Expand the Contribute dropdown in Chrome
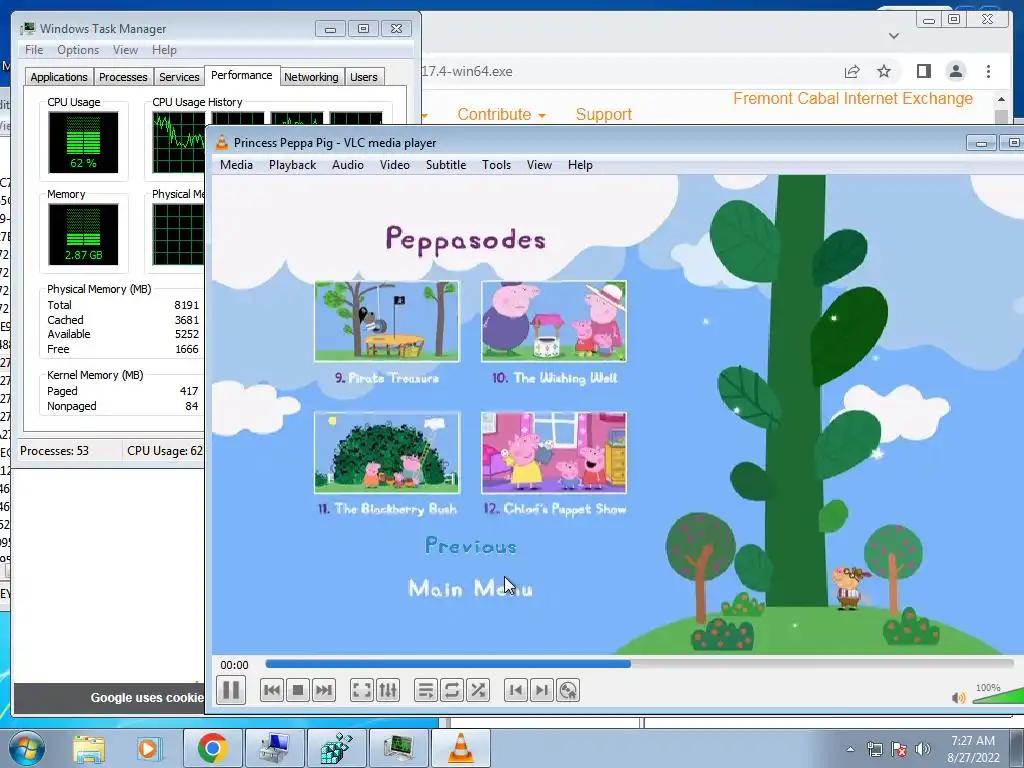 click(501, 115)
